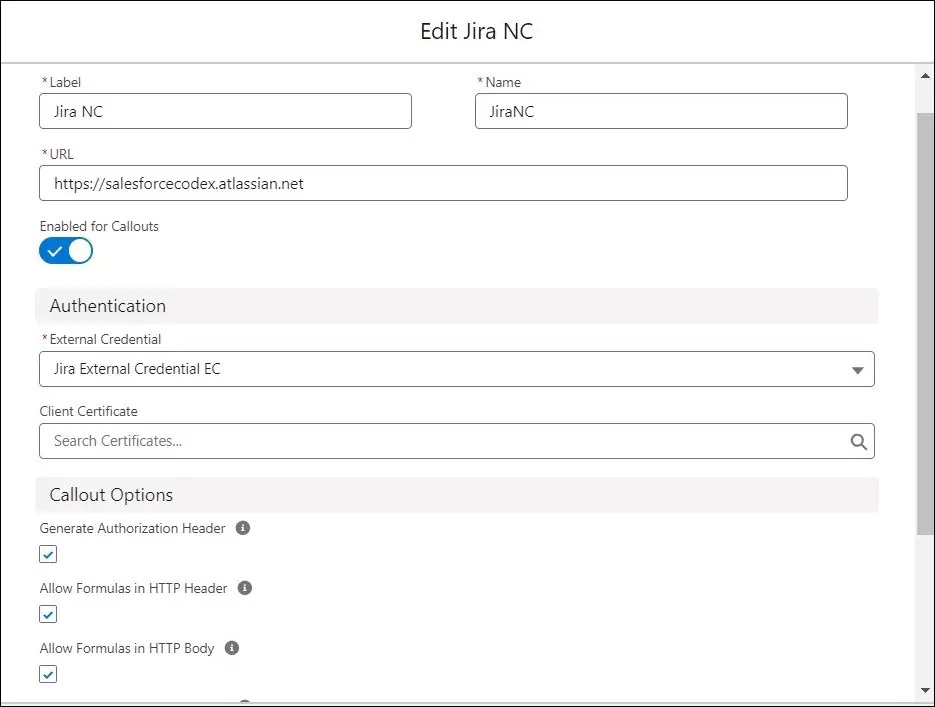
Task: Click the Allow Formulas in HTTP Header label
Action: pyautogui.click(x=134, y=588)
